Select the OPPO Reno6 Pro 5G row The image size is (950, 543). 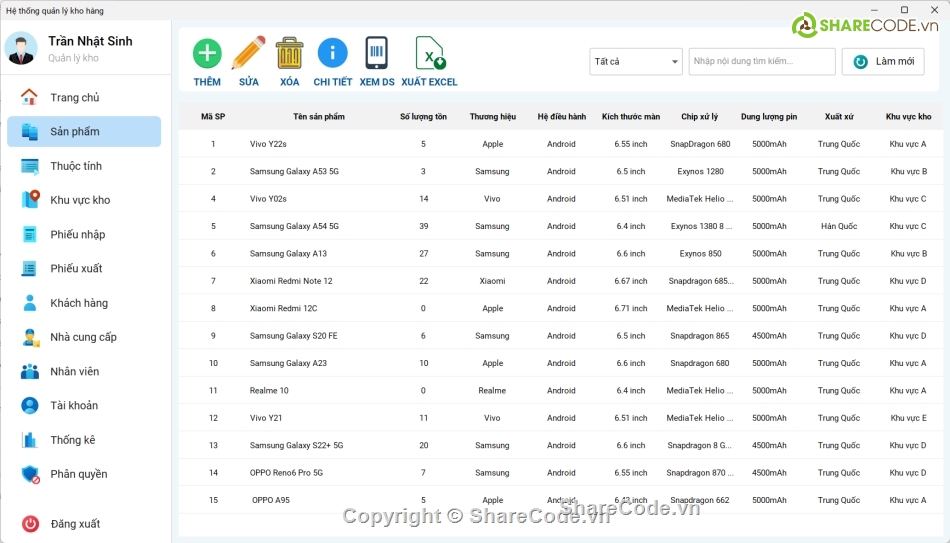coord(561,473)
